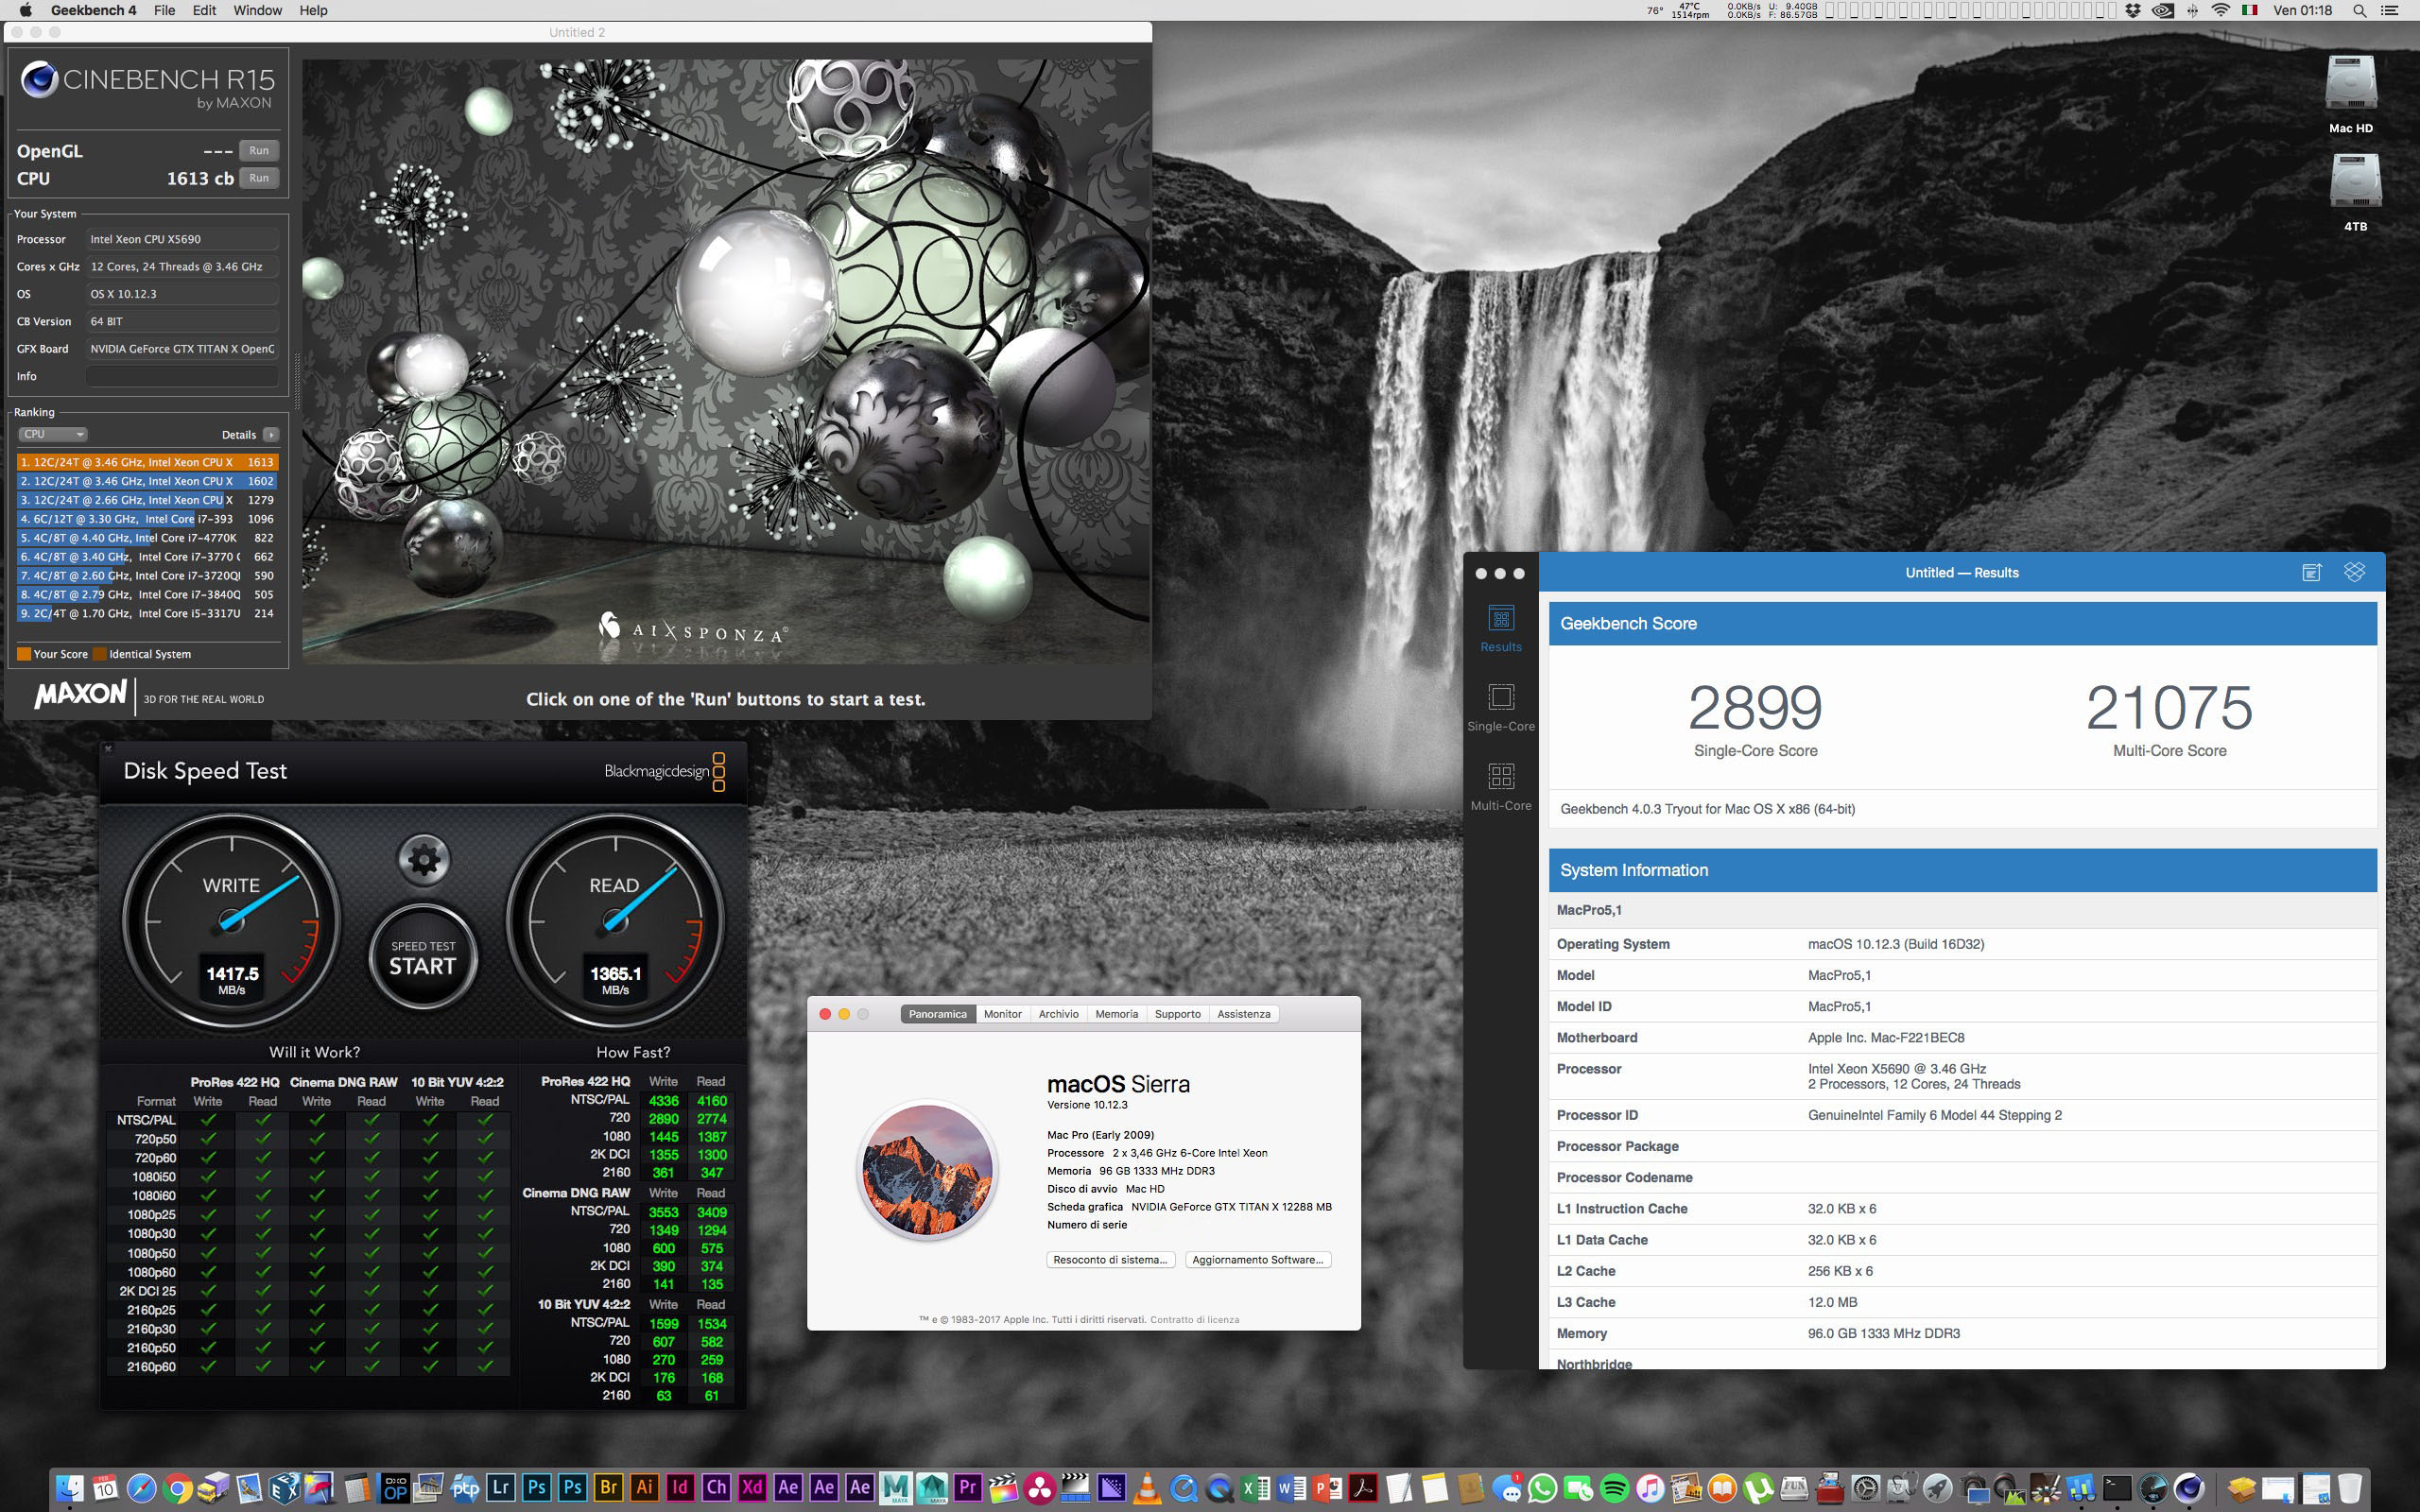The width and height of the screenshot is (2420, 1512).
Task: Open the Window menu in menu bar
Action: 257,10
